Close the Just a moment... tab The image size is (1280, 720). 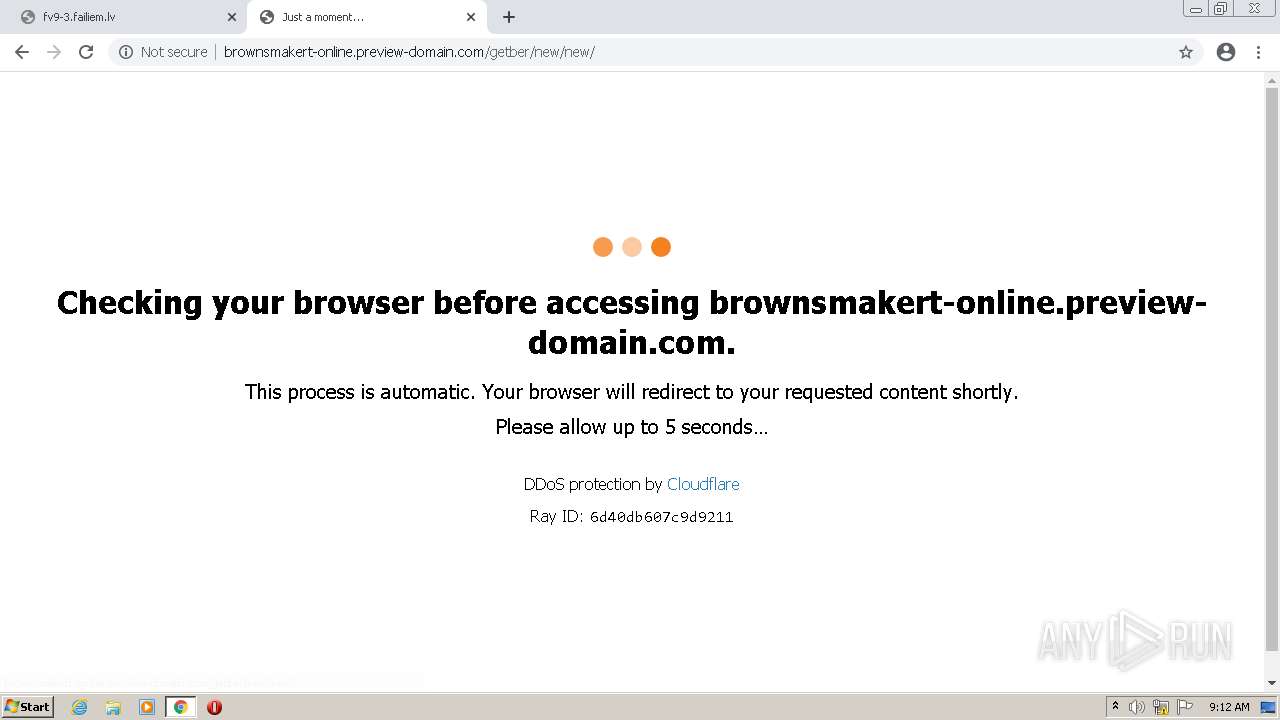[471, 17]
